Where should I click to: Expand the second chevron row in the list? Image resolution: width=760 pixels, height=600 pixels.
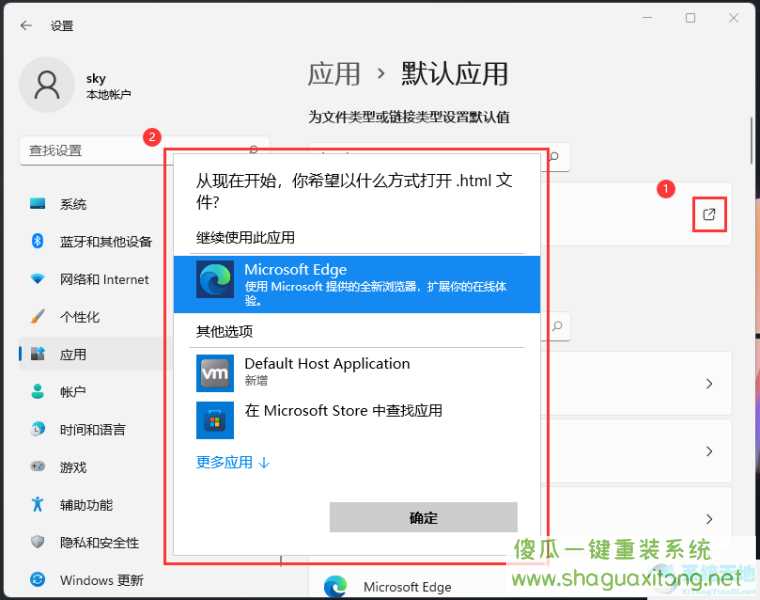pyautogui.click(x=709, y=452)
